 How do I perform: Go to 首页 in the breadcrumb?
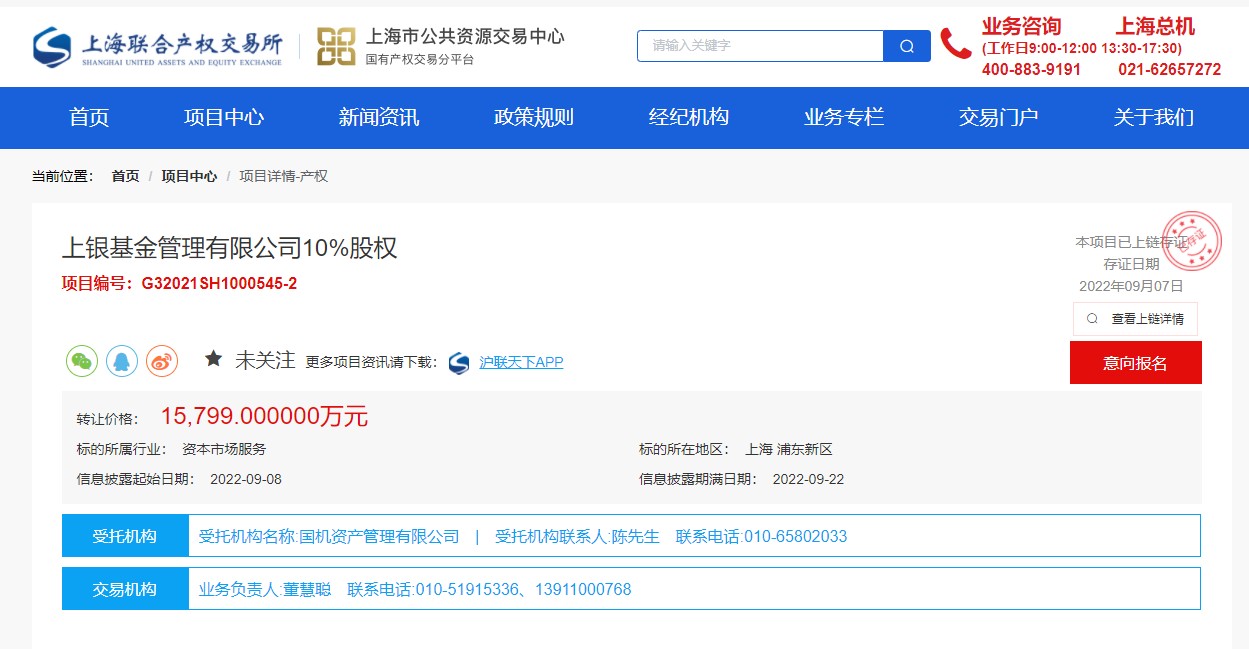point(125,176)
